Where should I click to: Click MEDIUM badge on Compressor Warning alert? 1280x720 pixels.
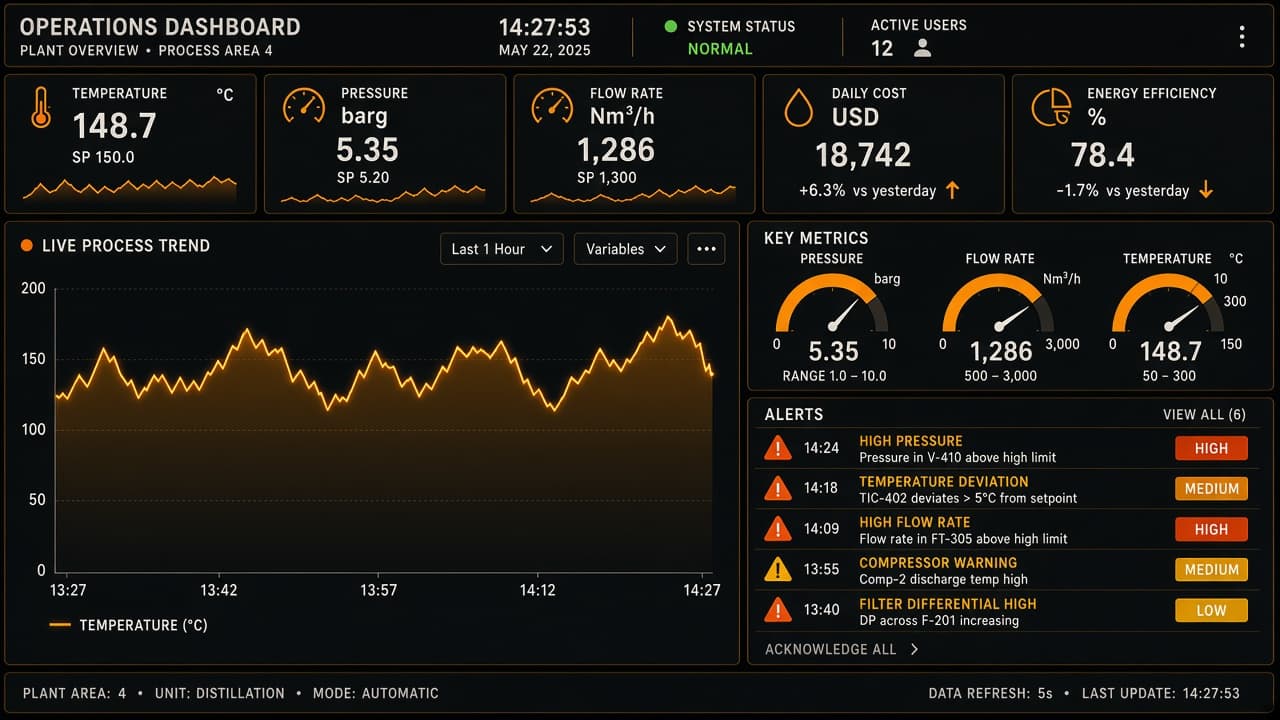[x=1211, y=570]
